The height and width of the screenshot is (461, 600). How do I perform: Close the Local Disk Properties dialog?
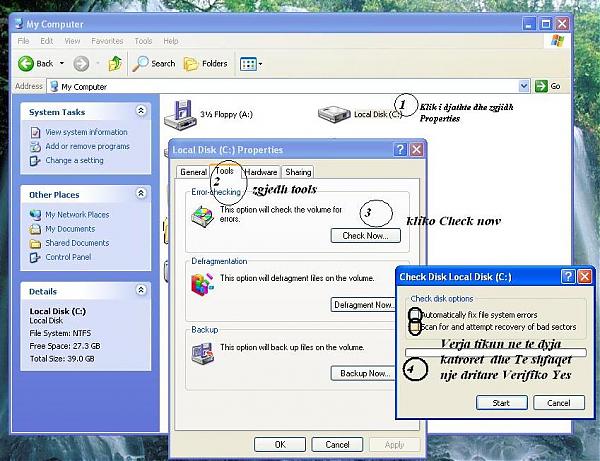click(x=416, y=149)
